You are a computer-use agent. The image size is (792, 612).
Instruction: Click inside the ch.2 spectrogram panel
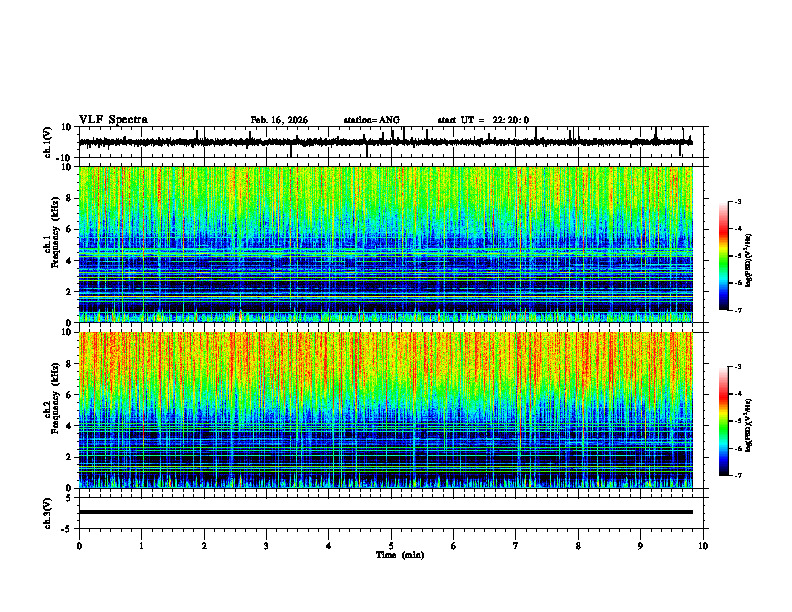tap(385, 410)
